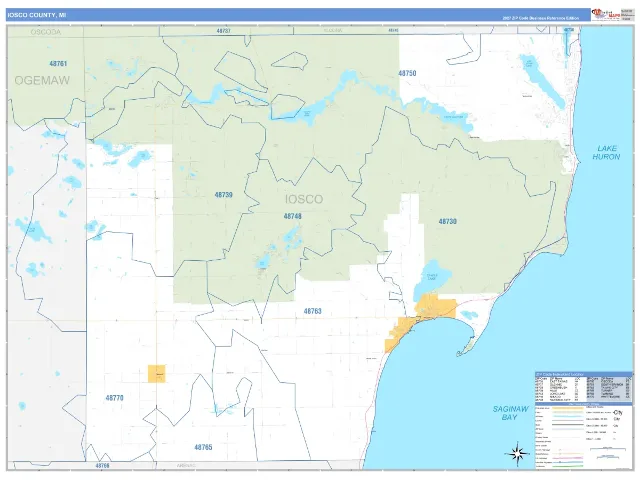Click the 'OGEMAW' county label
The image size is (640, 480).
point(42,80)
